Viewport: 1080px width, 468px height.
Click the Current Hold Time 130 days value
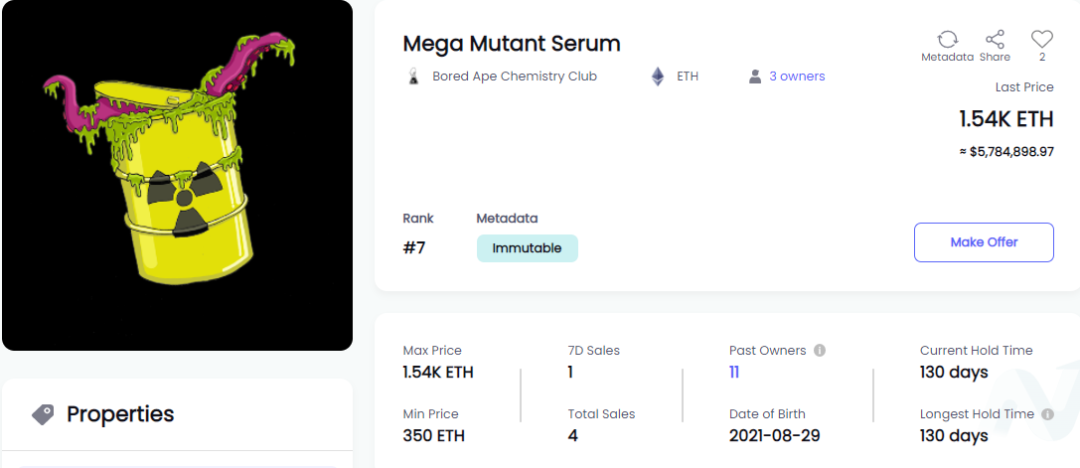pyautogui.click(x=954, y=372)
